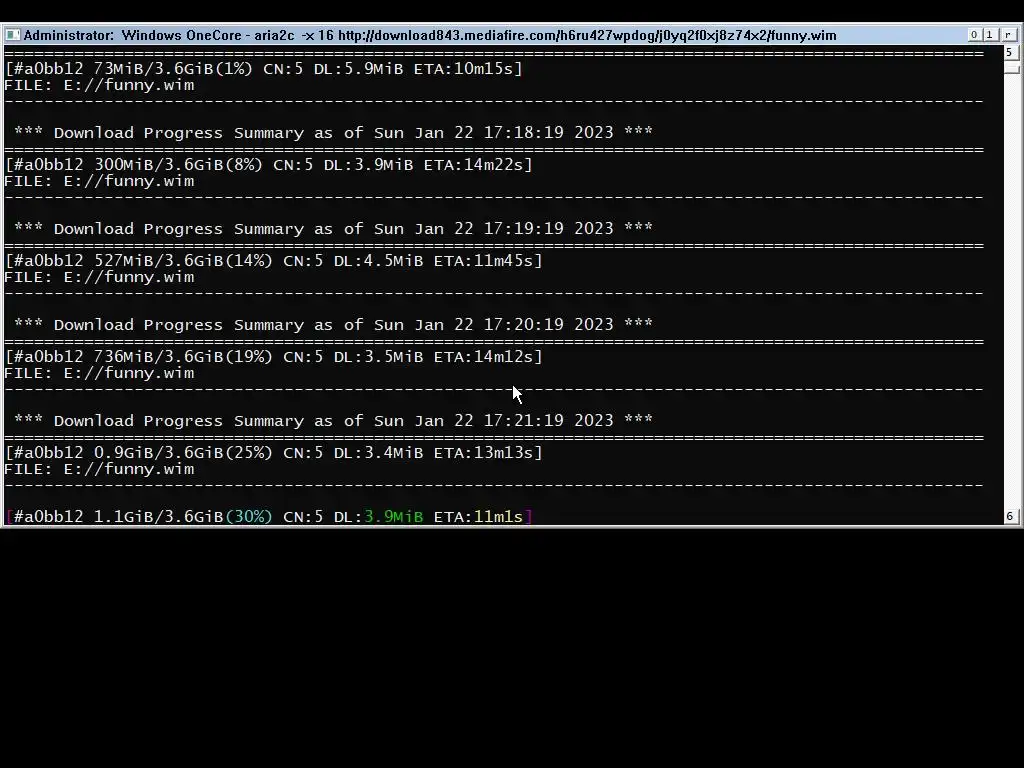This screenshot has height=768, width=1024.
Task: Click the '527MiB/3.6GiB(14%)' progress text
Action: coord(183,261)
